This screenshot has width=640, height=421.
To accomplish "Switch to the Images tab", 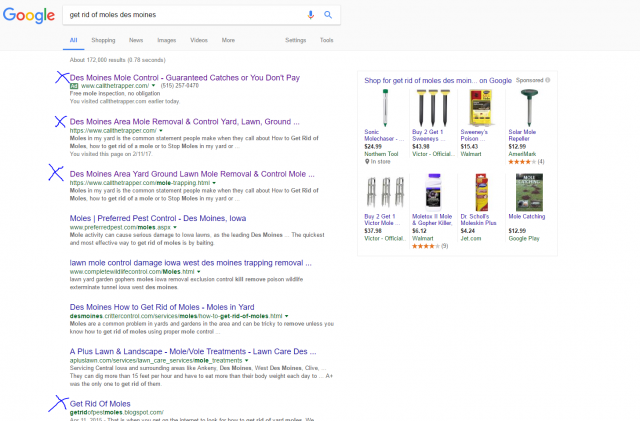I will pyautogui.click(x=167, y=40).
